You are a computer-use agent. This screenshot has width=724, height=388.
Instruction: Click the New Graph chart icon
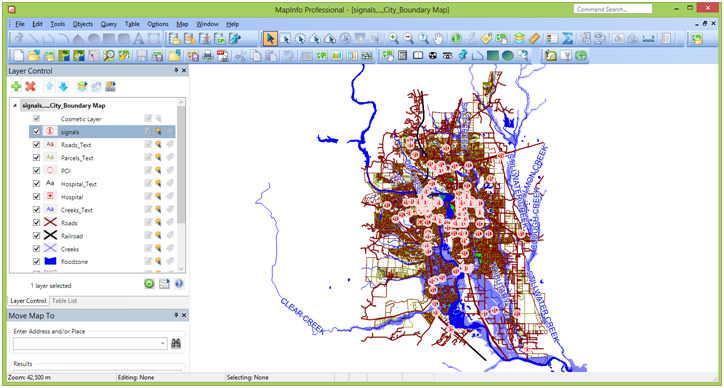[337, 55]
